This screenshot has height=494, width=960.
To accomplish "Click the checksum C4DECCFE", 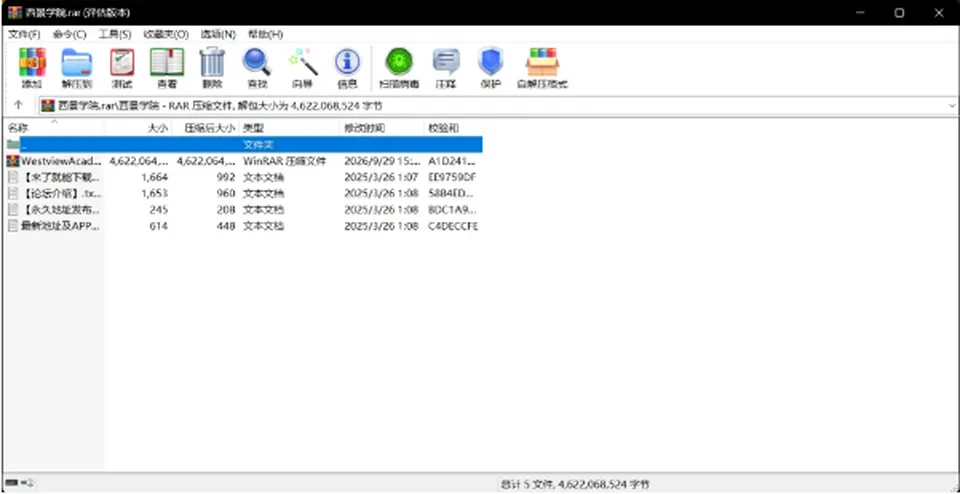I will coord(452,226).
